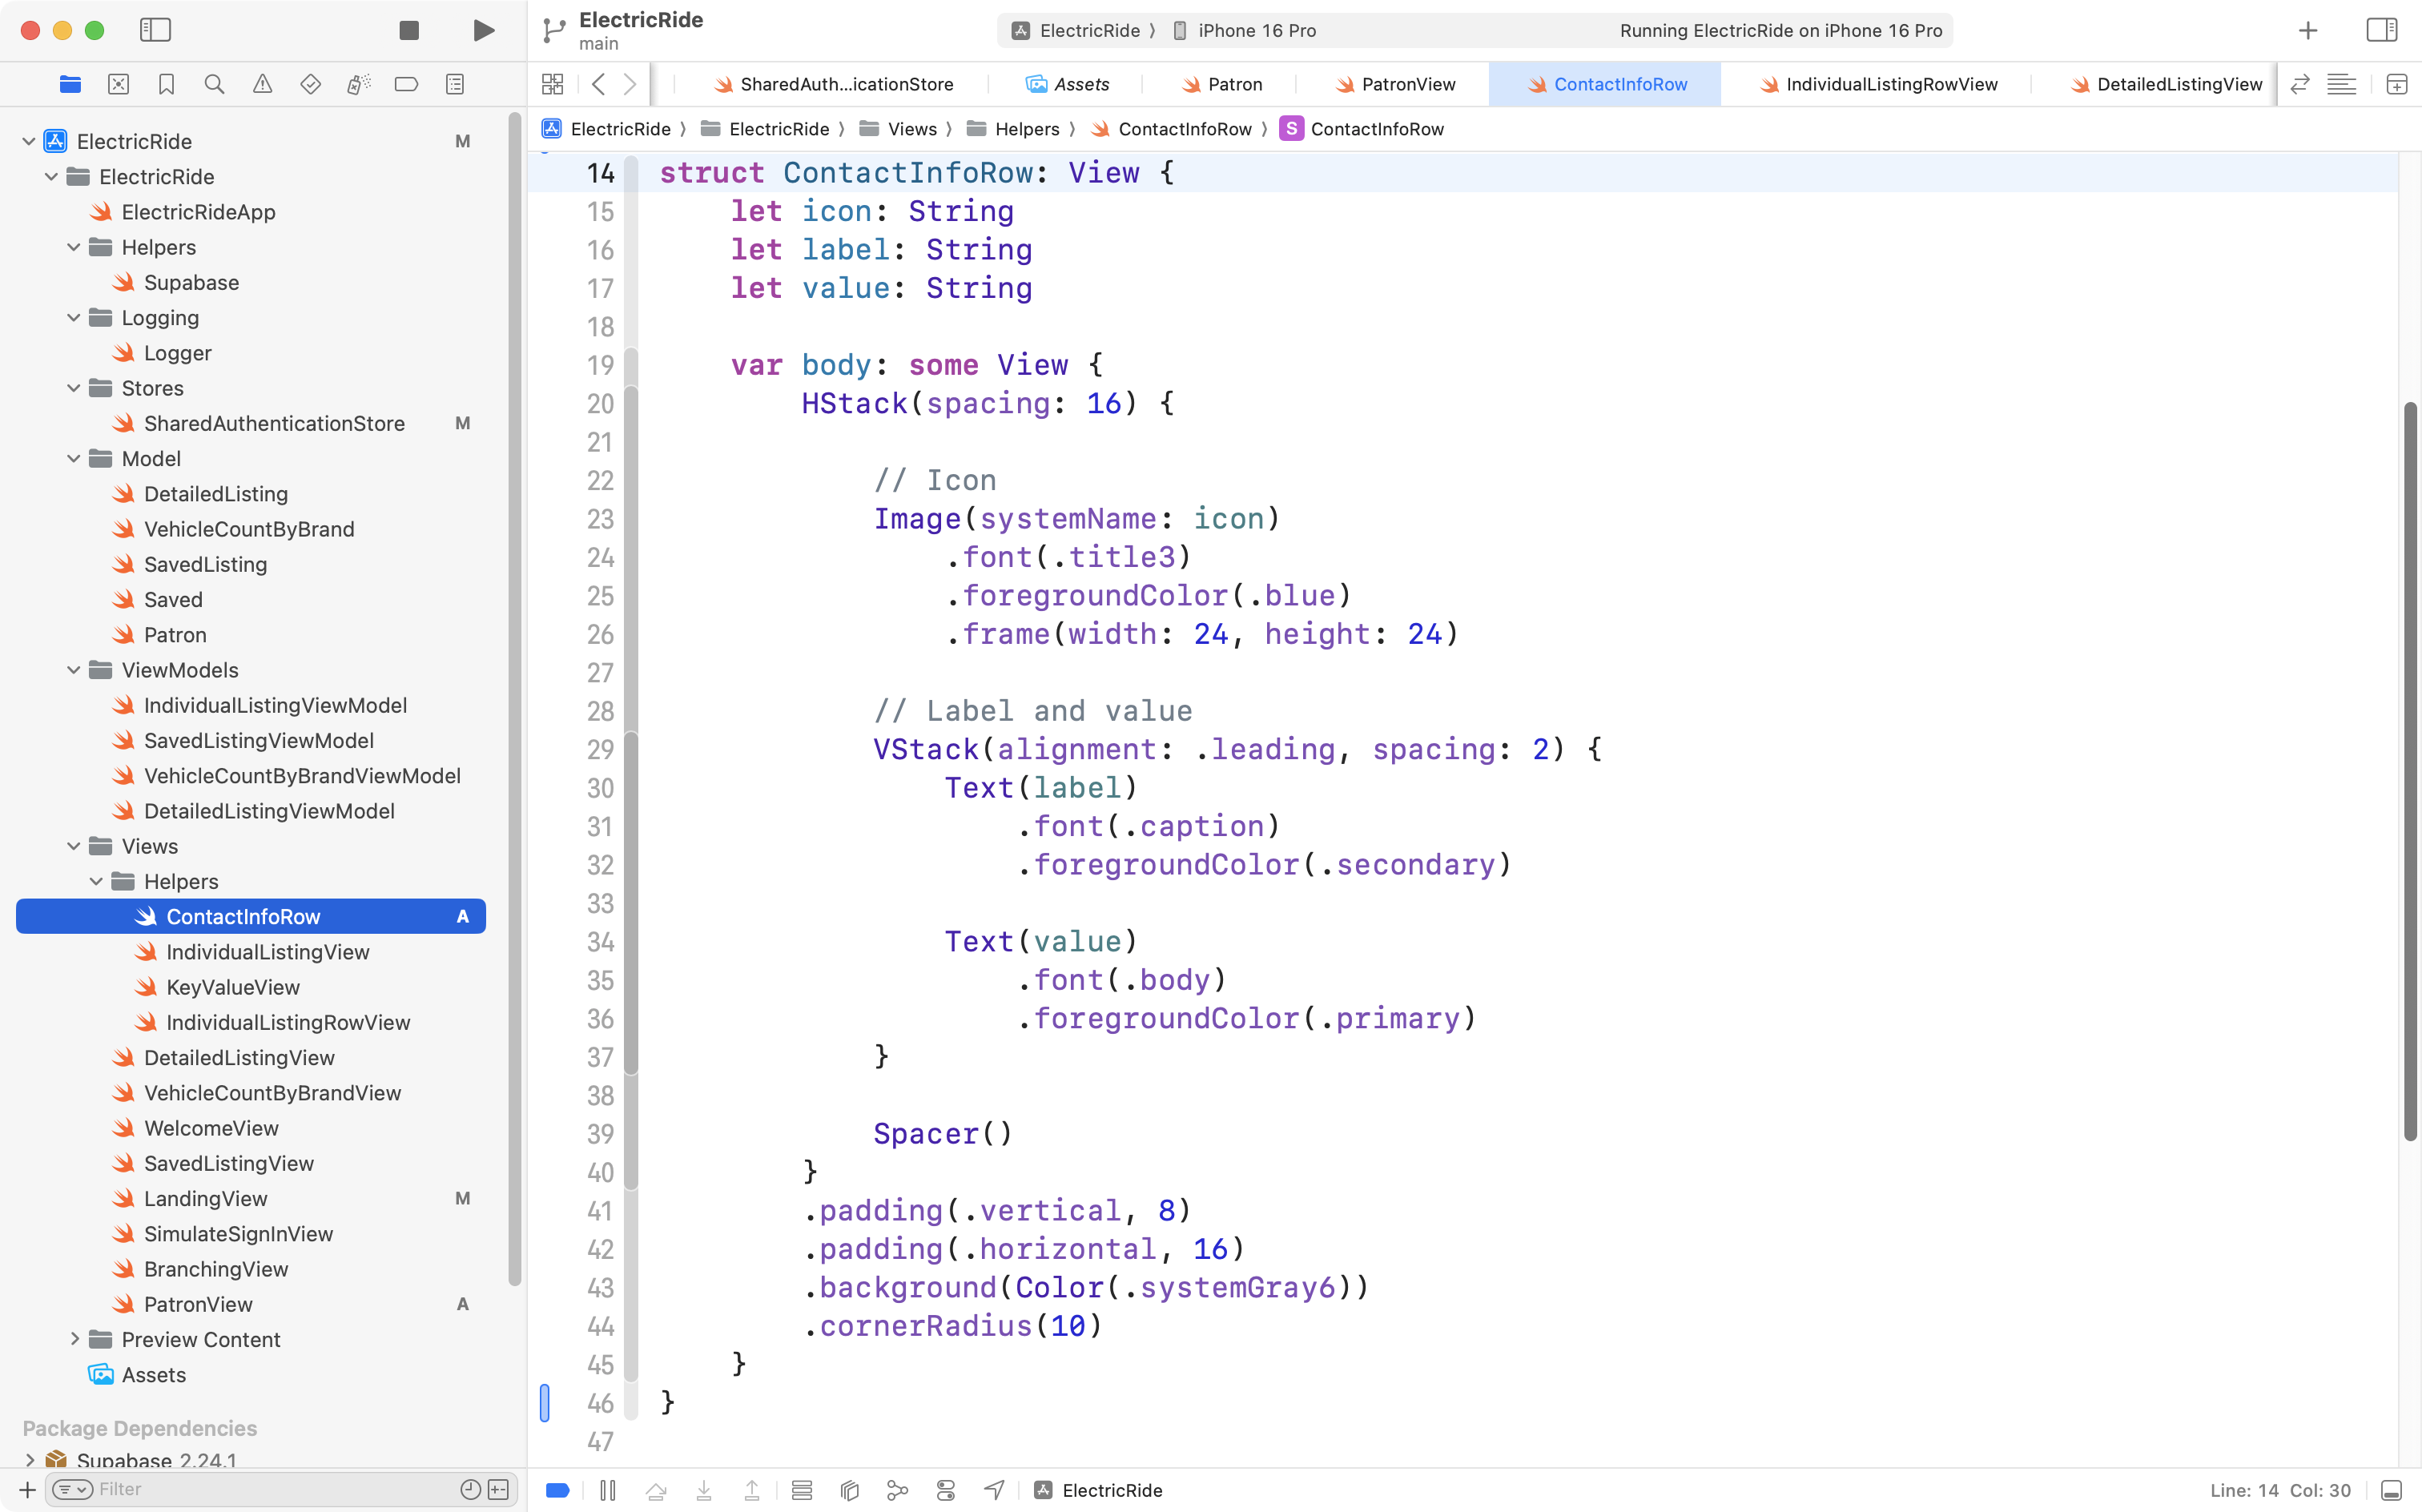Viewport: 2422px width, 1512px height.
Task: Select iPhone 16 Pro run destination
Action: click(1256, 30)
